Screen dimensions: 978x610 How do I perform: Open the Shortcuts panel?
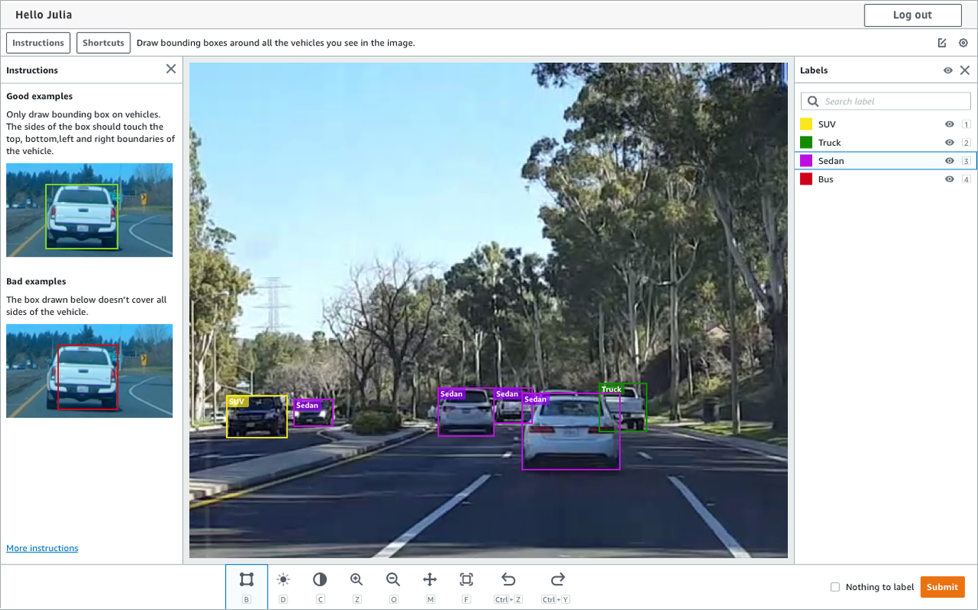[102, 43]
